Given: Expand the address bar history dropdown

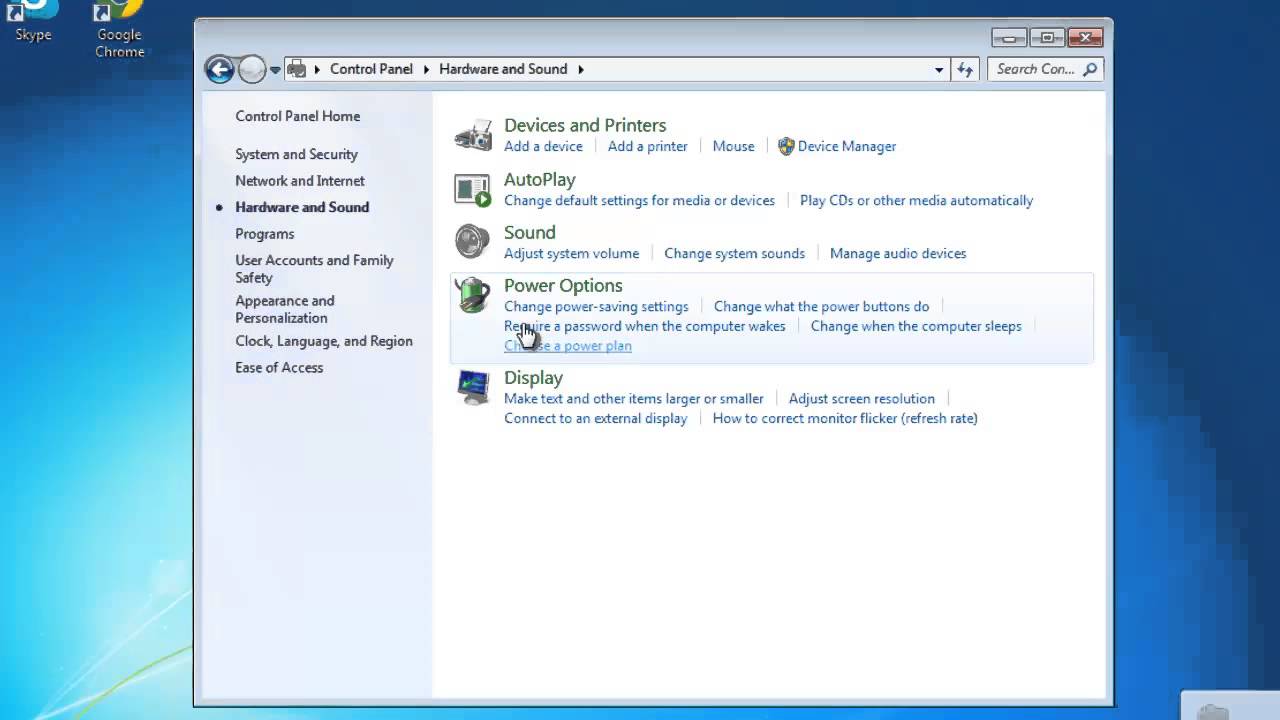Looking at the screenshot, I should [939, 70].
